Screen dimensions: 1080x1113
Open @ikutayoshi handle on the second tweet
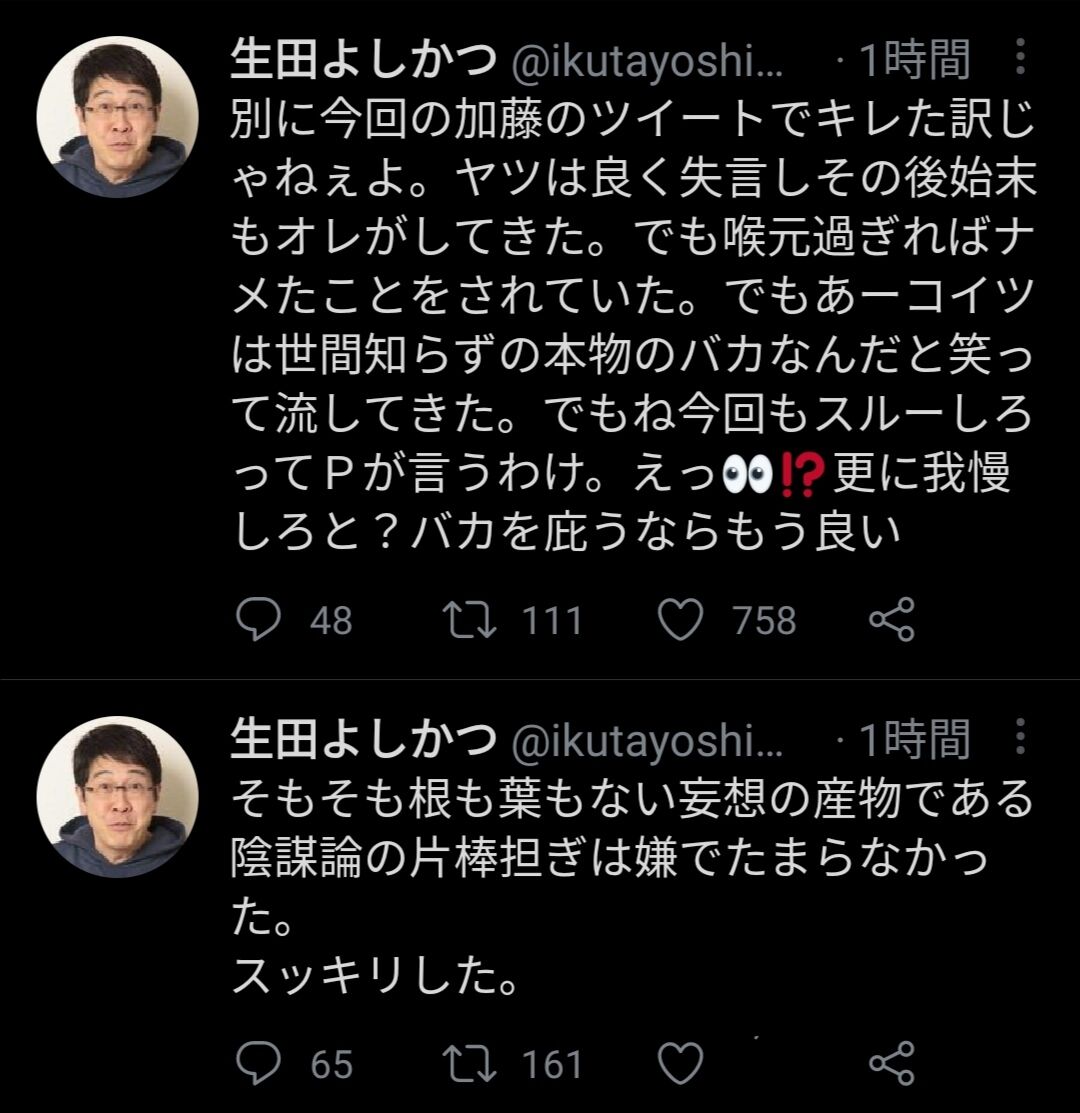tap(646, 741)
